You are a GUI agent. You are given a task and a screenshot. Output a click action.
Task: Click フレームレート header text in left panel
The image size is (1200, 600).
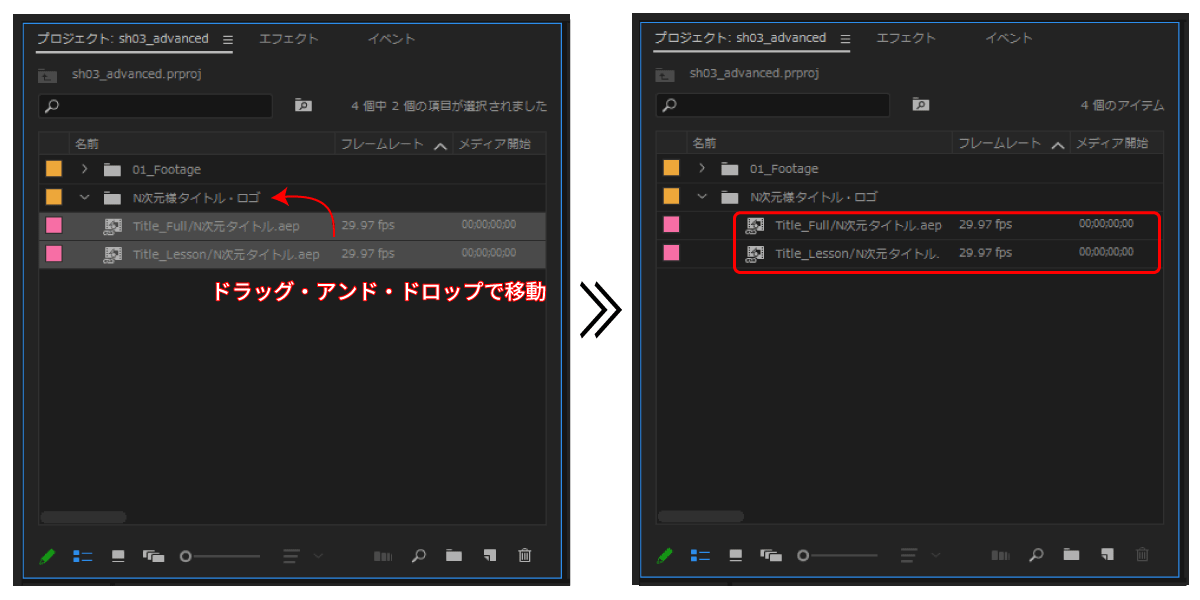click(x=383, y=145)
